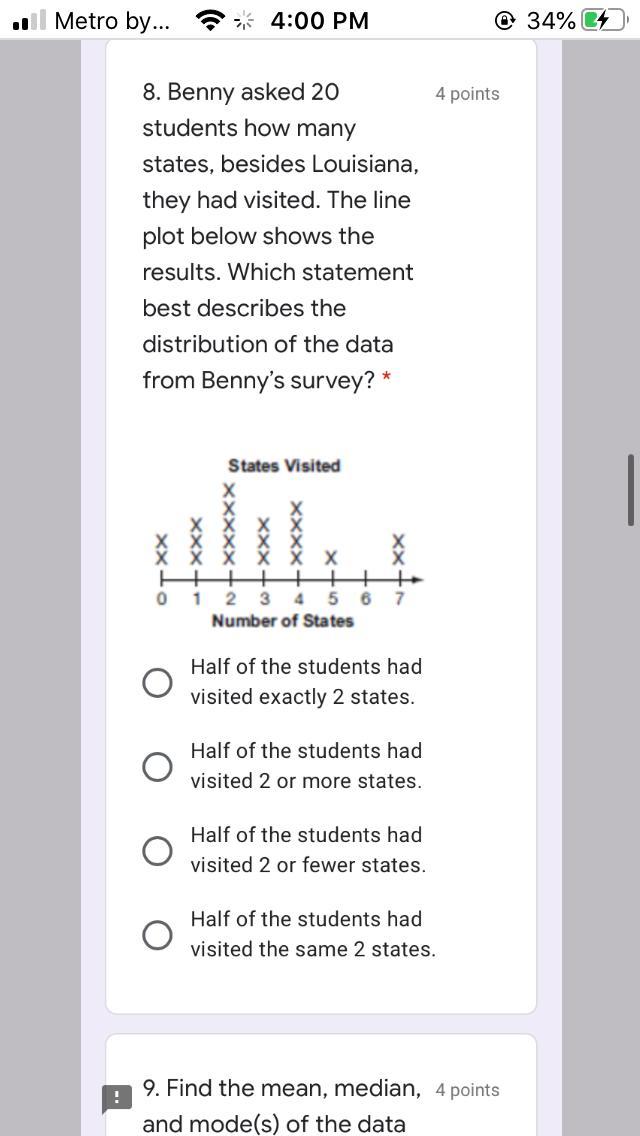
Task: Tap the cellular signal strength icon
Action: pyautogui.click(x=29, y=20)
